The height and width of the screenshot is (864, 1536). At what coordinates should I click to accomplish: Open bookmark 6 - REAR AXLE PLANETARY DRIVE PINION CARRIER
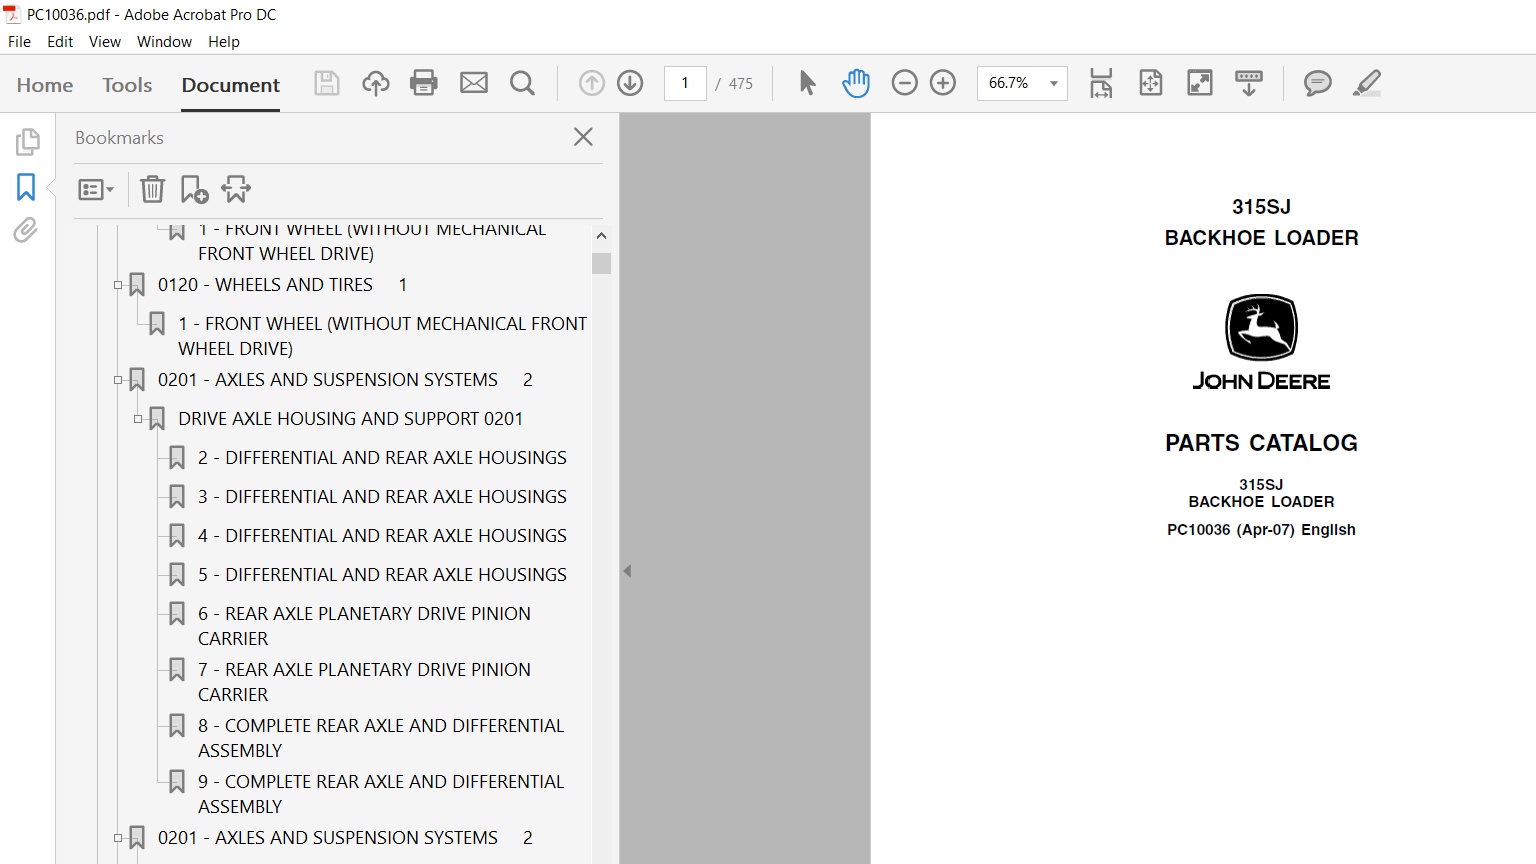(365, 626)
